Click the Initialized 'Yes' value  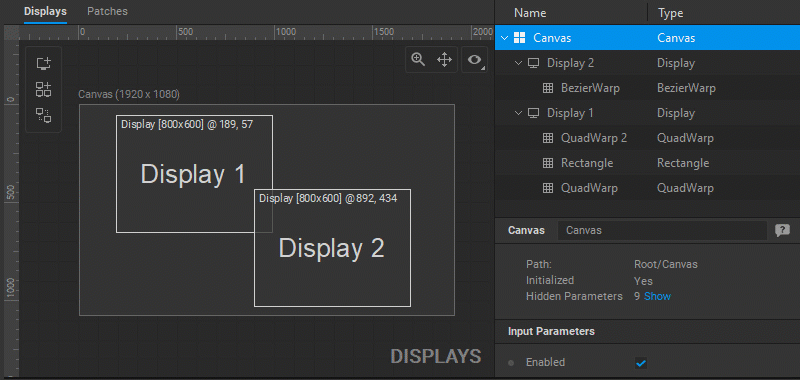point(643,281)
